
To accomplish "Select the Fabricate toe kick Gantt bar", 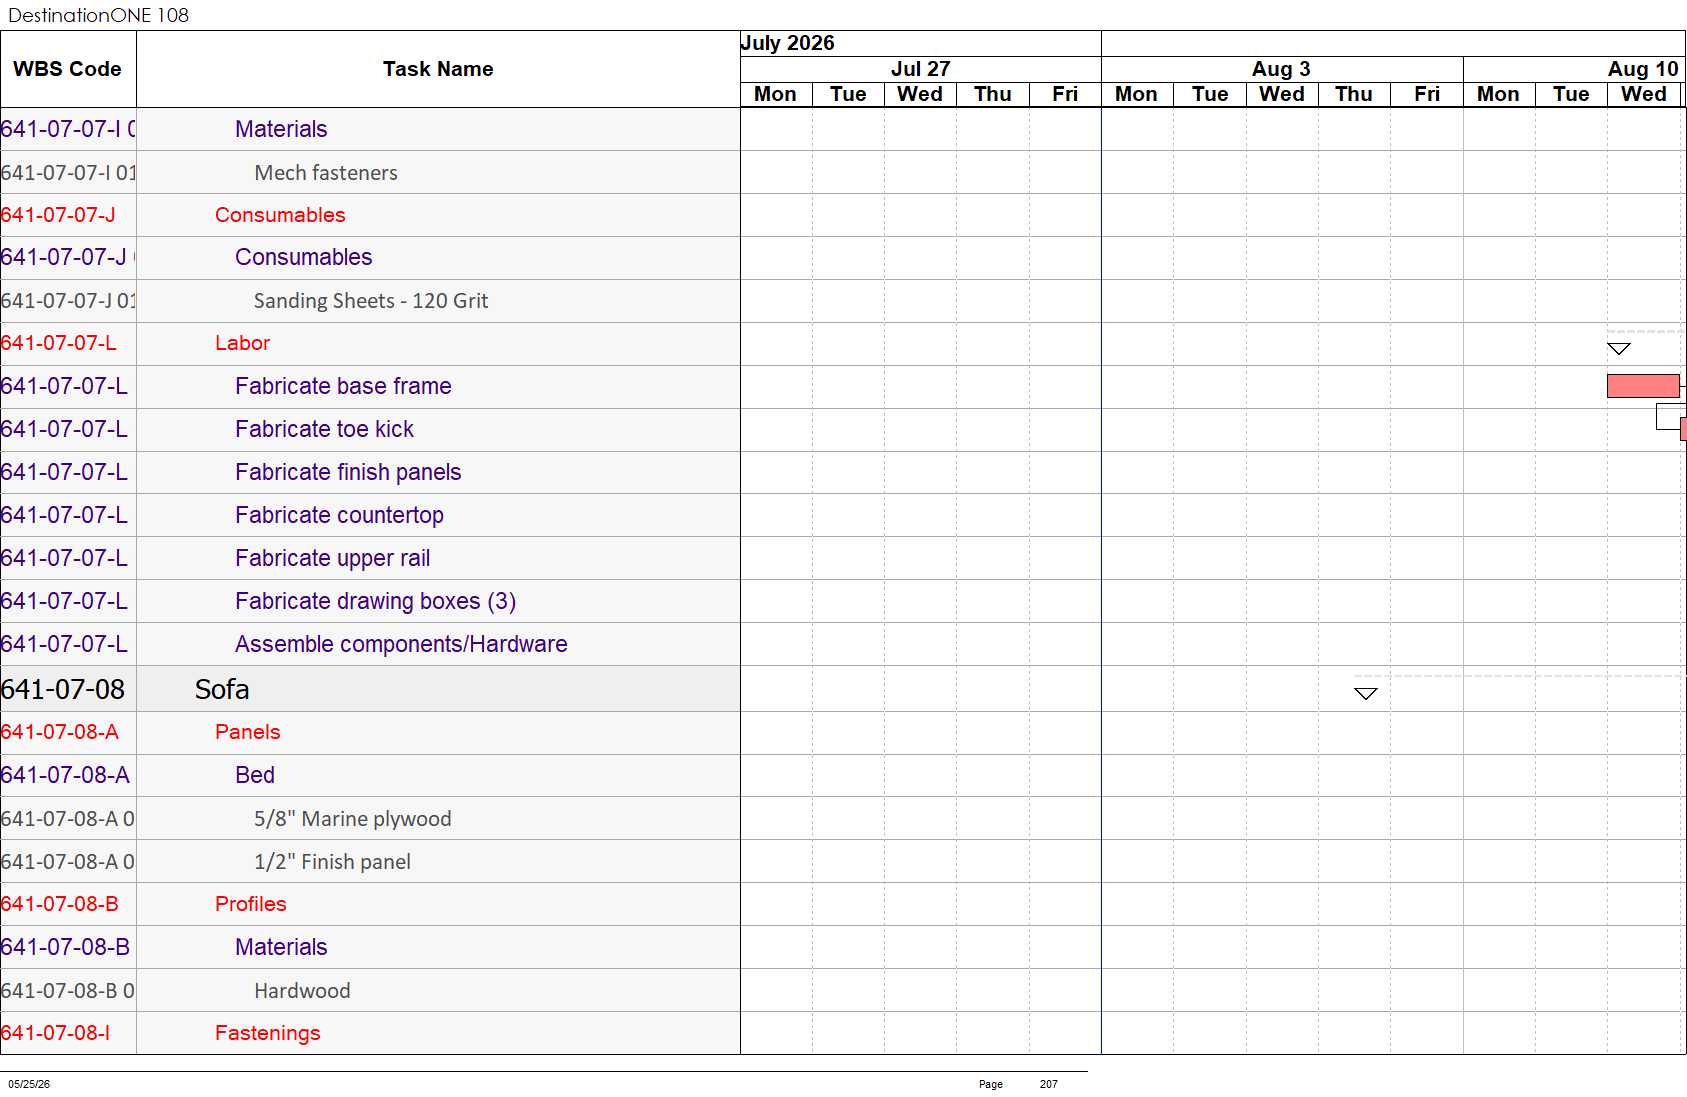I will [x=1683, y=429].
